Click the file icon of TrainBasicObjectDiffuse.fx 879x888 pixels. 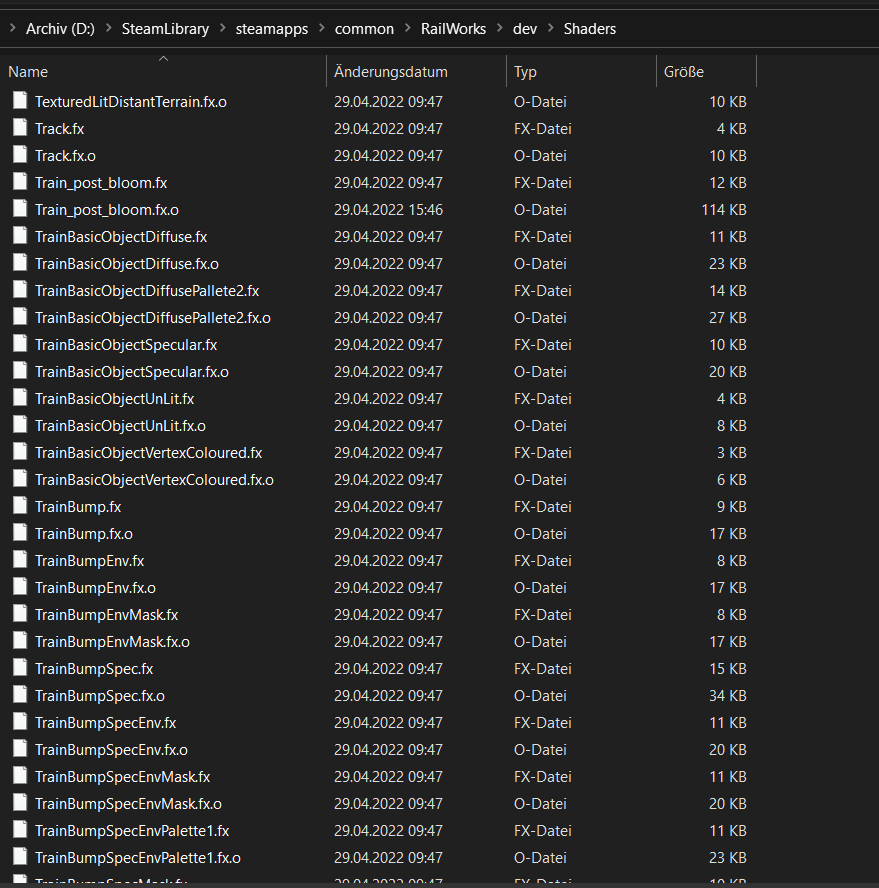(20, 236)
